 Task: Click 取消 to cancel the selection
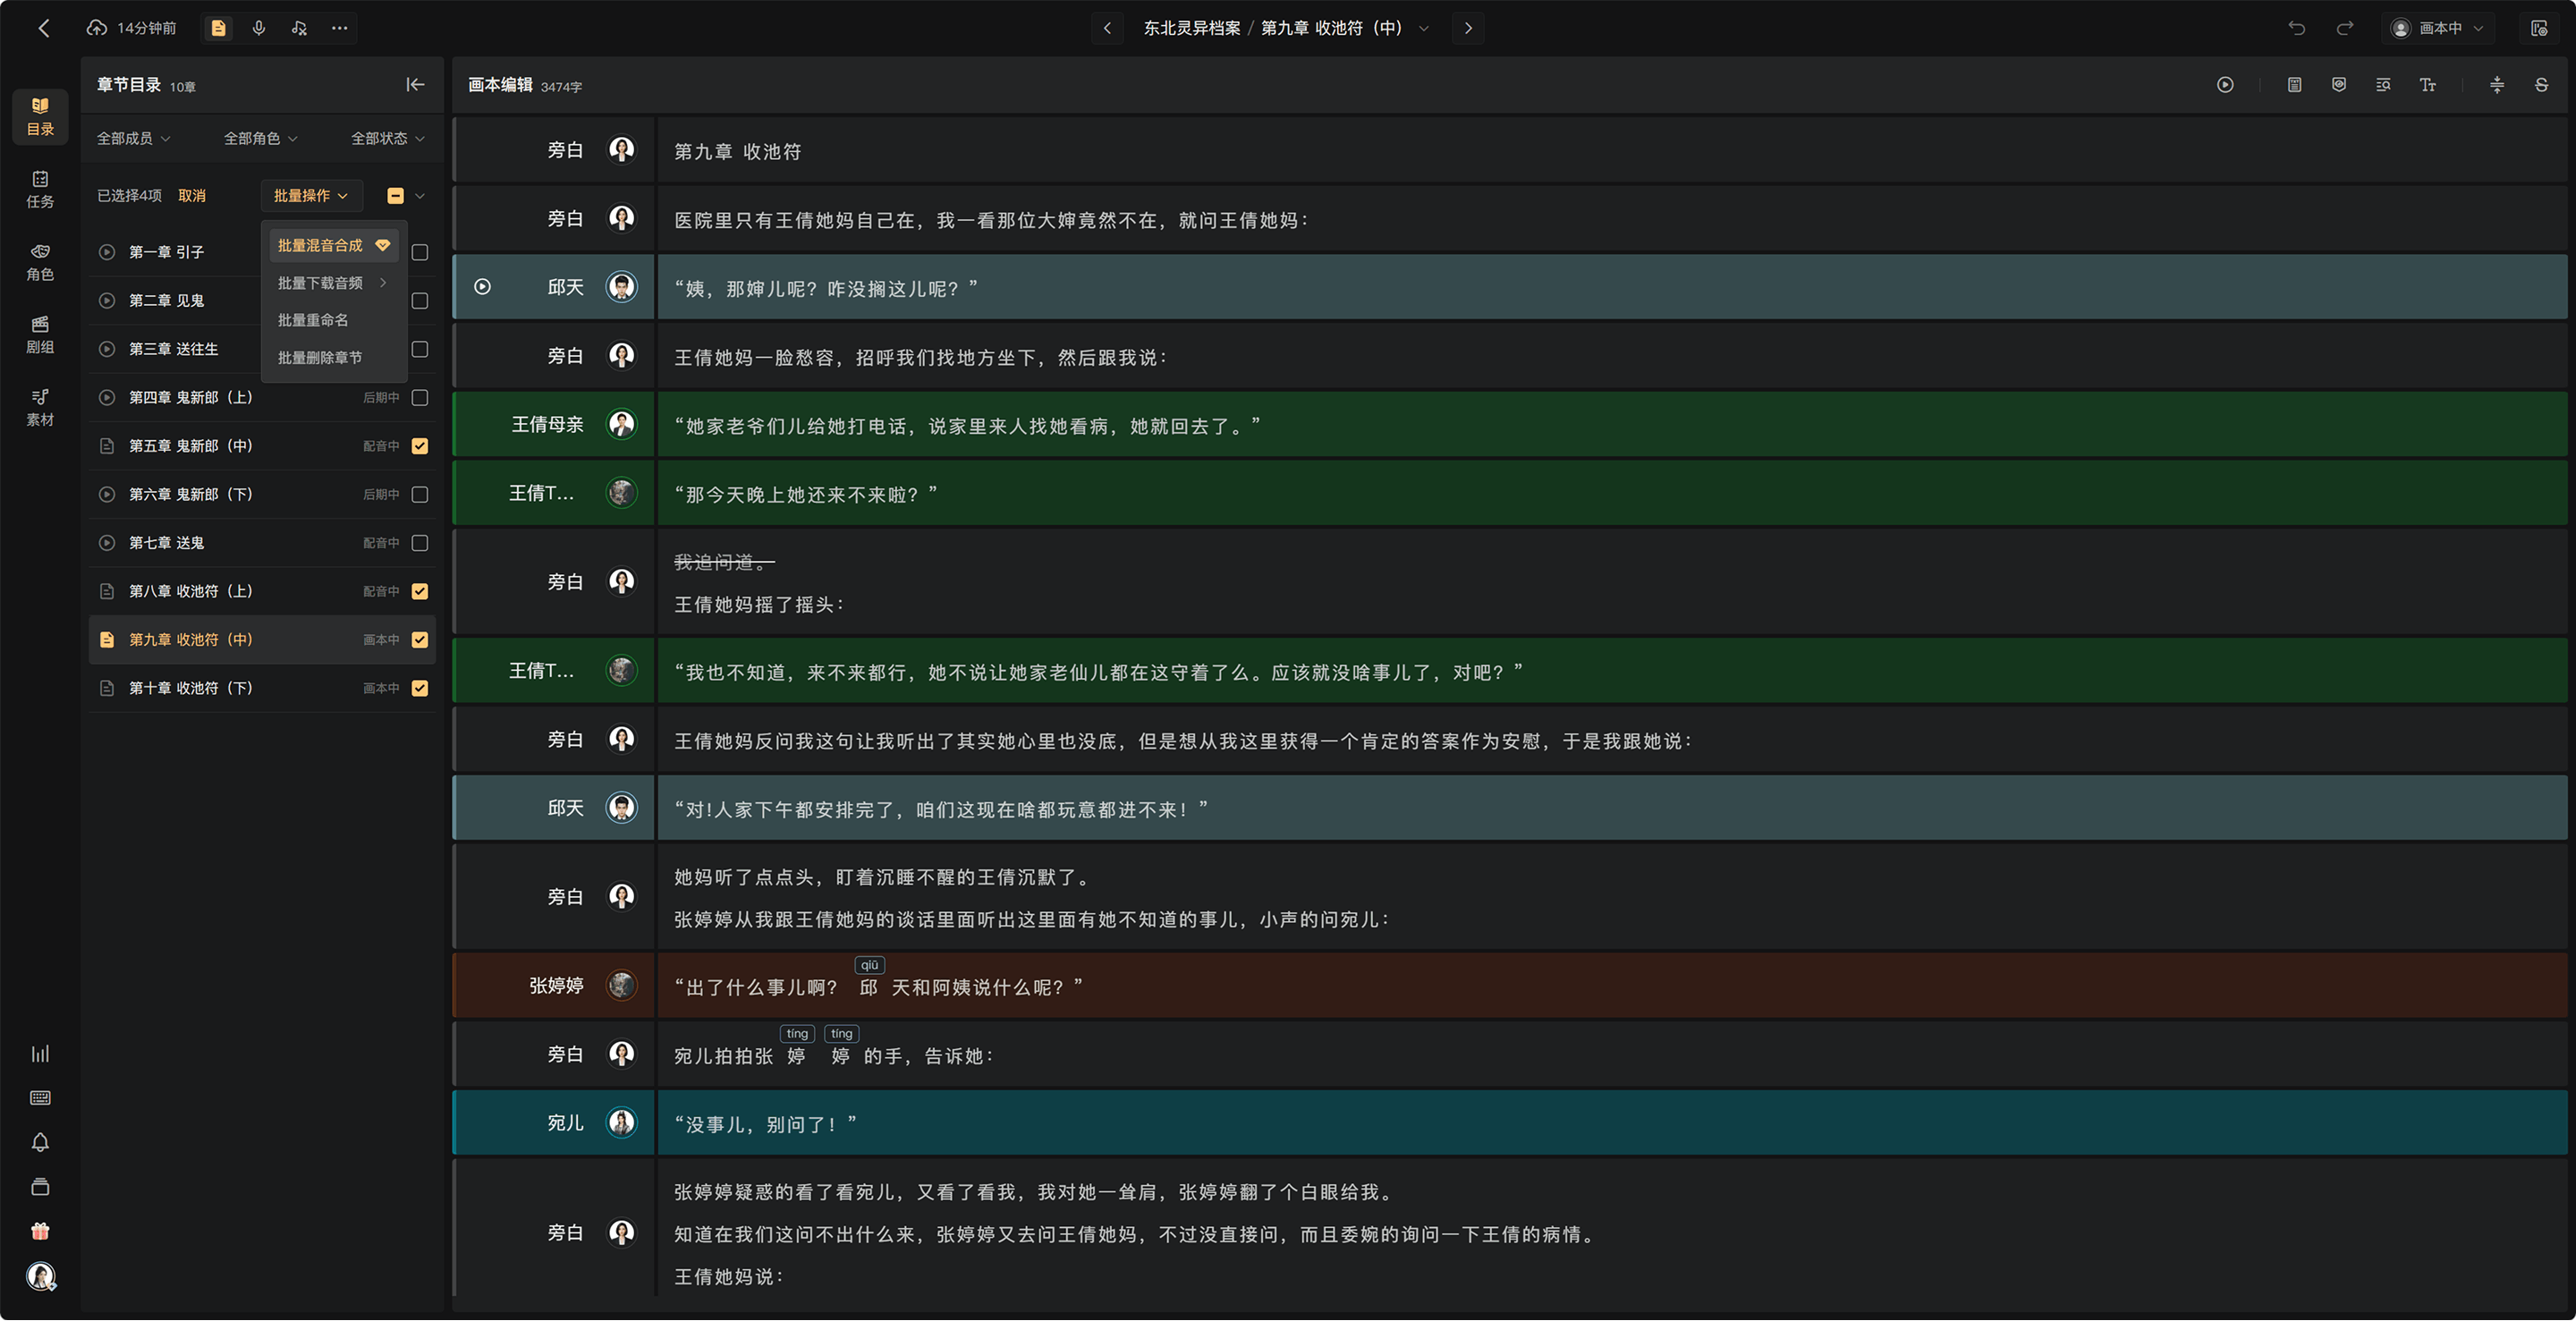(x=191, y=196)
